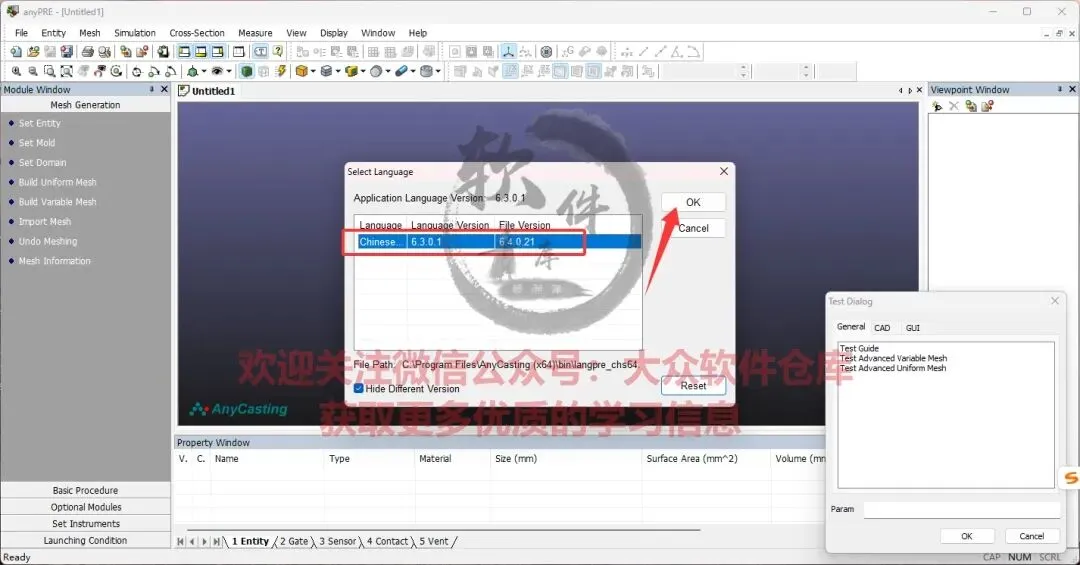Screen dimensions: 1080x565
Task: Click the Print icon in toolbar
Action: (87, 52)
